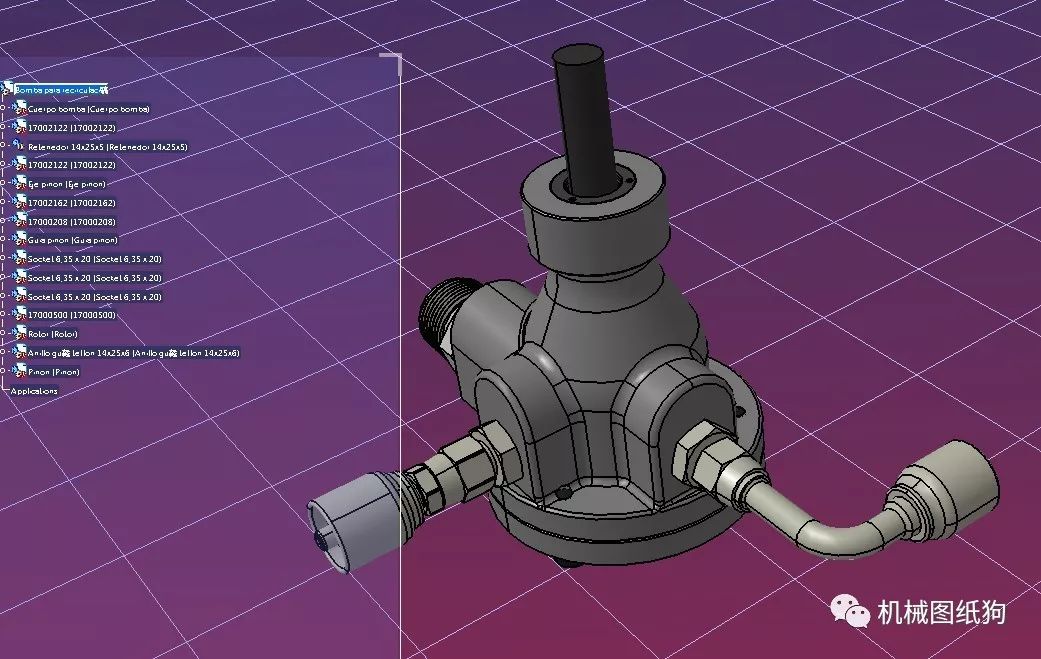Select the Pinon label in tree
The width and height of the screenshot is (1041, 659).
tap(53, 372)
